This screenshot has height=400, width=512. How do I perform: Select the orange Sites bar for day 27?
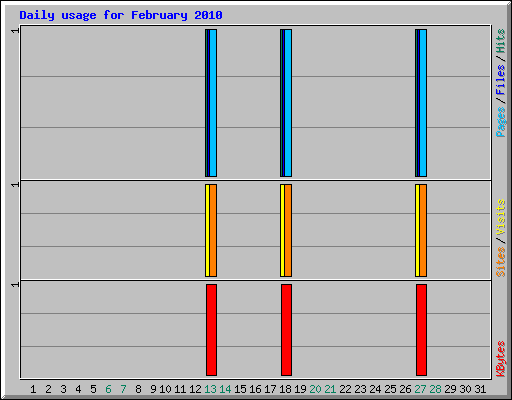(x=423, y=230)
